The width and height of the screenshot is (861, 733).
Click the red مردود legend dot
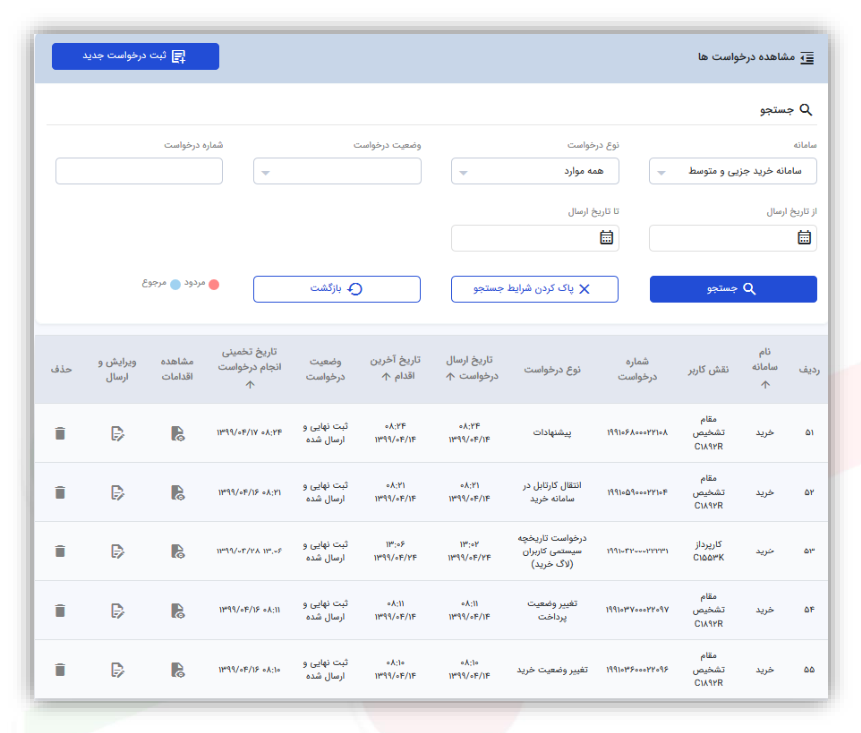[x=214, y=284]
